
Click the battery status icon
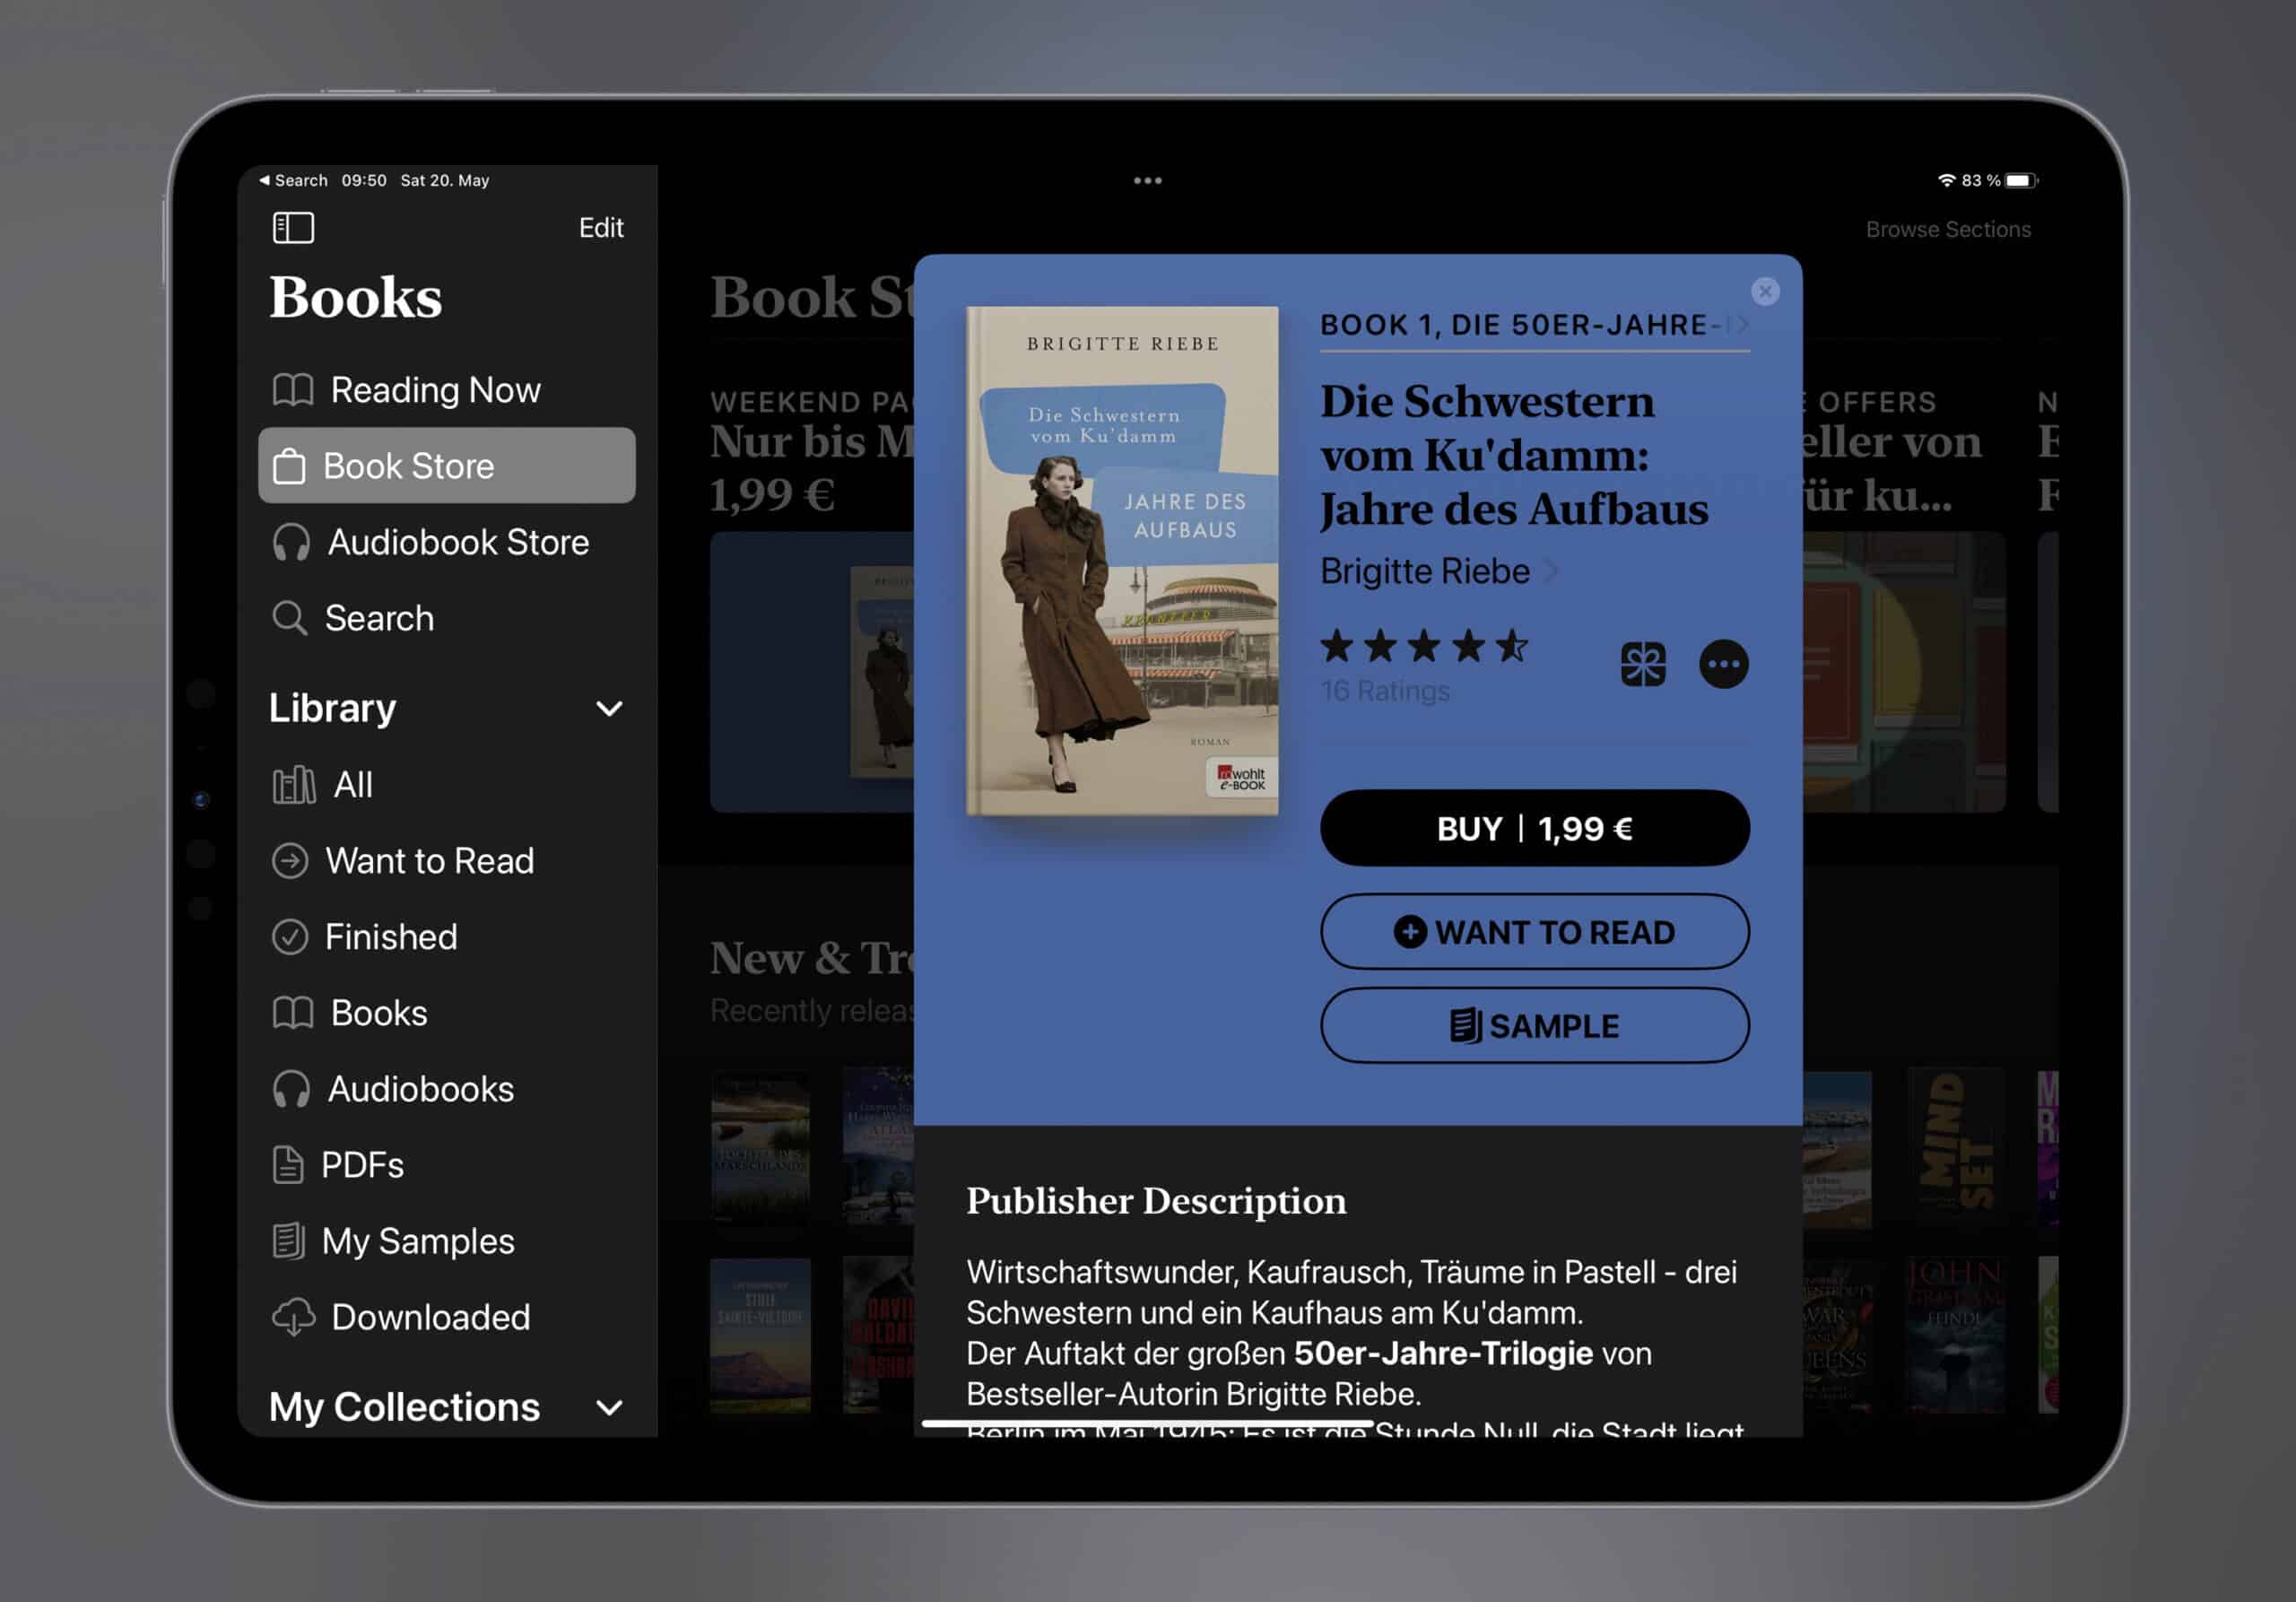tap(2021, 180)
